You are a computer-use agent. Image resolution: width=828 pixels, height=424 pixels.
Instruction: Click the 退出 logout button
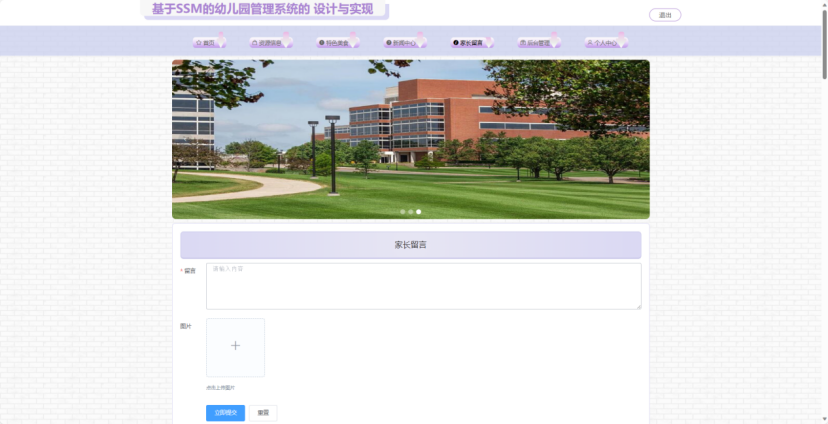point(665,15)
